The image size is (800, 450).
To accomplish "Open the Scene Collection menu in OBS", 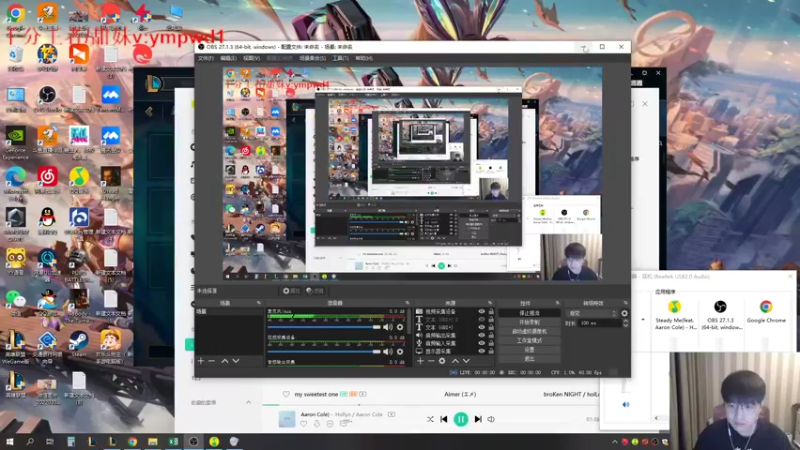I will [312, 58].
